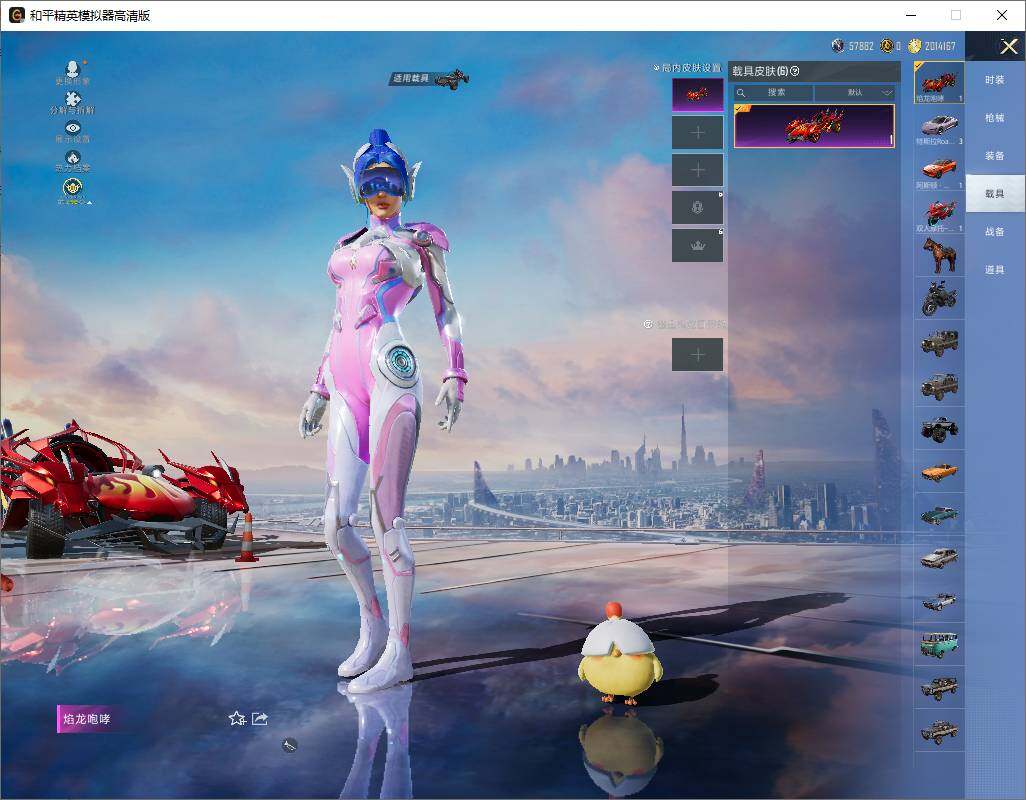This screenshot has height=800, width=1026.
Task: Click the game logo icon in title bar
Action: pyautogui.click(x=16, y=15)
